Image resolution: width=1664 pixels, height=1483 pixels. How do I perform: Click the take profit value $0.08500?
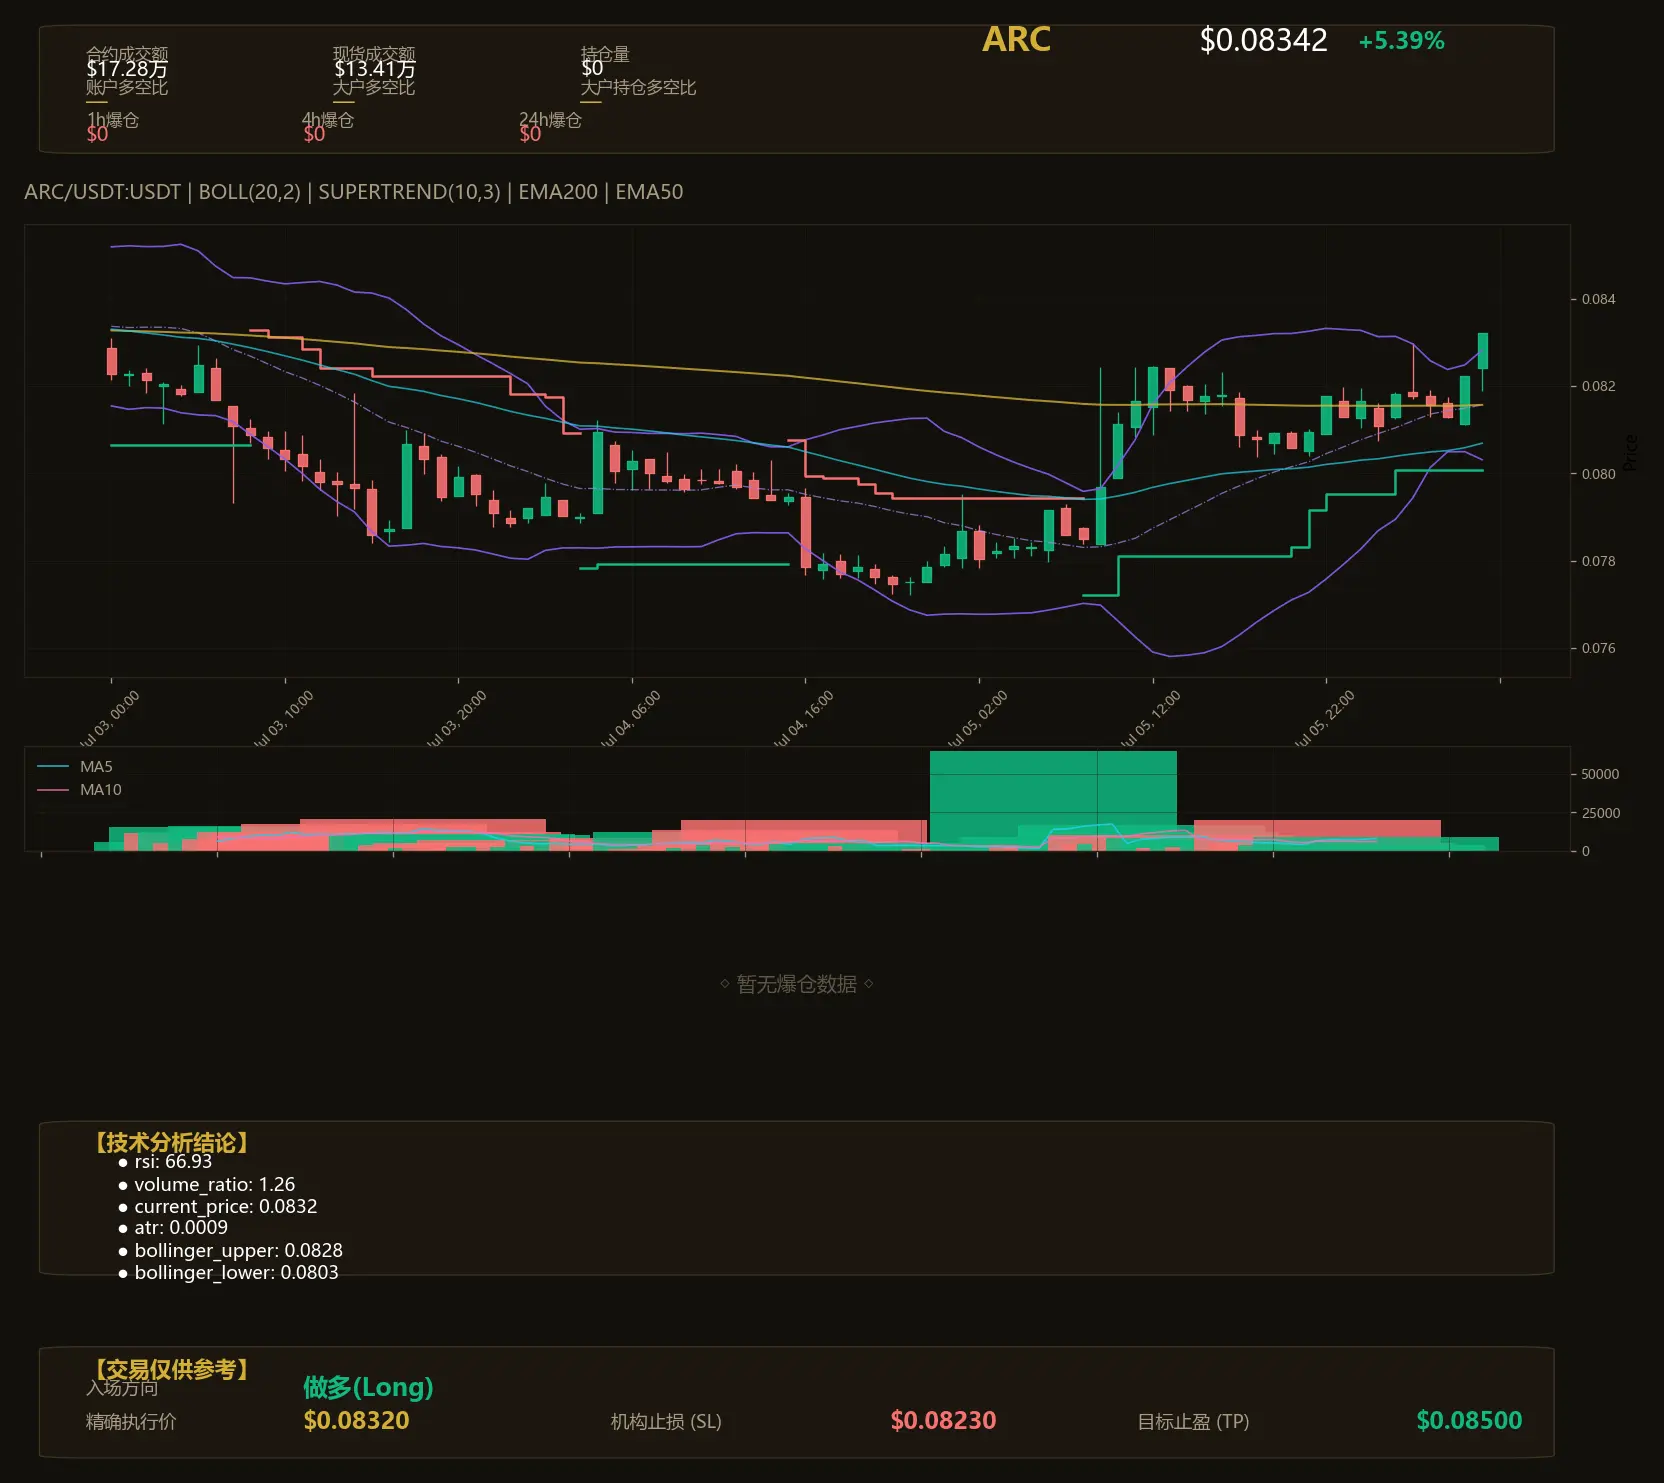(x=1469, y=1421)
